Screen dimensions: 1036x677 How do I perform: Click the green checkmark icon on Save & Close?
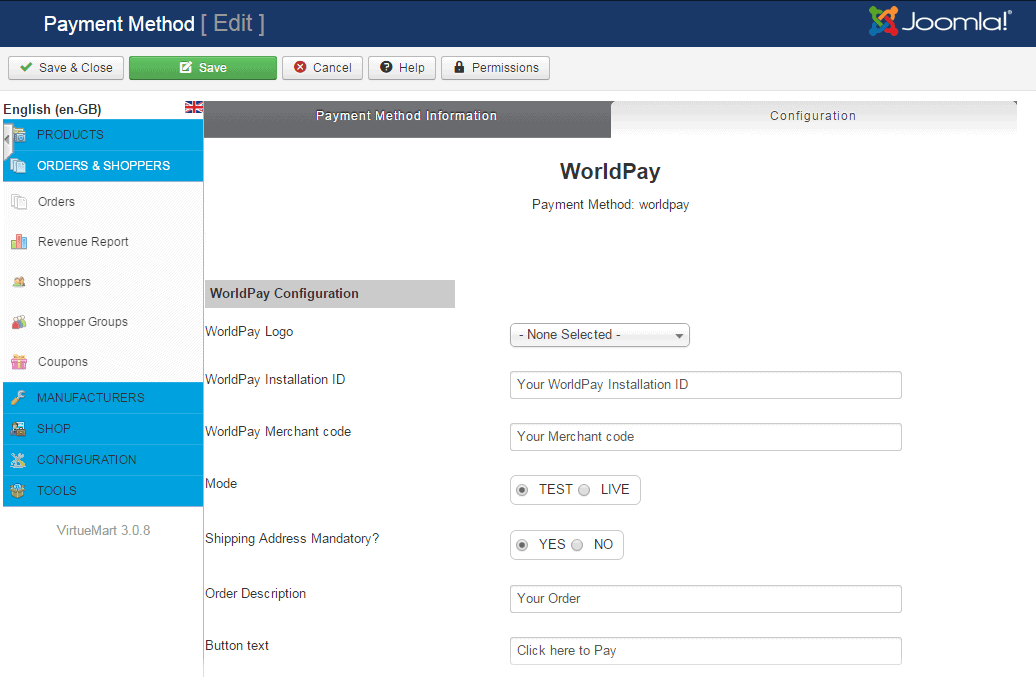pyautogui.click(x=26, y=67)
